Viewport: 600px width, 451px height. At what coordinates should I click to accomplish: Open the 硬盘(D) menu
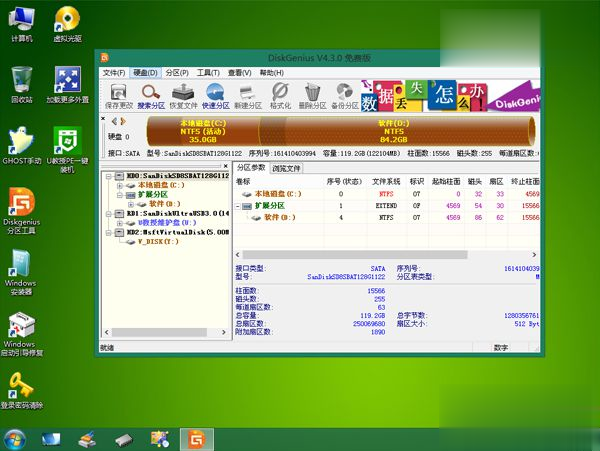(145, 73)
